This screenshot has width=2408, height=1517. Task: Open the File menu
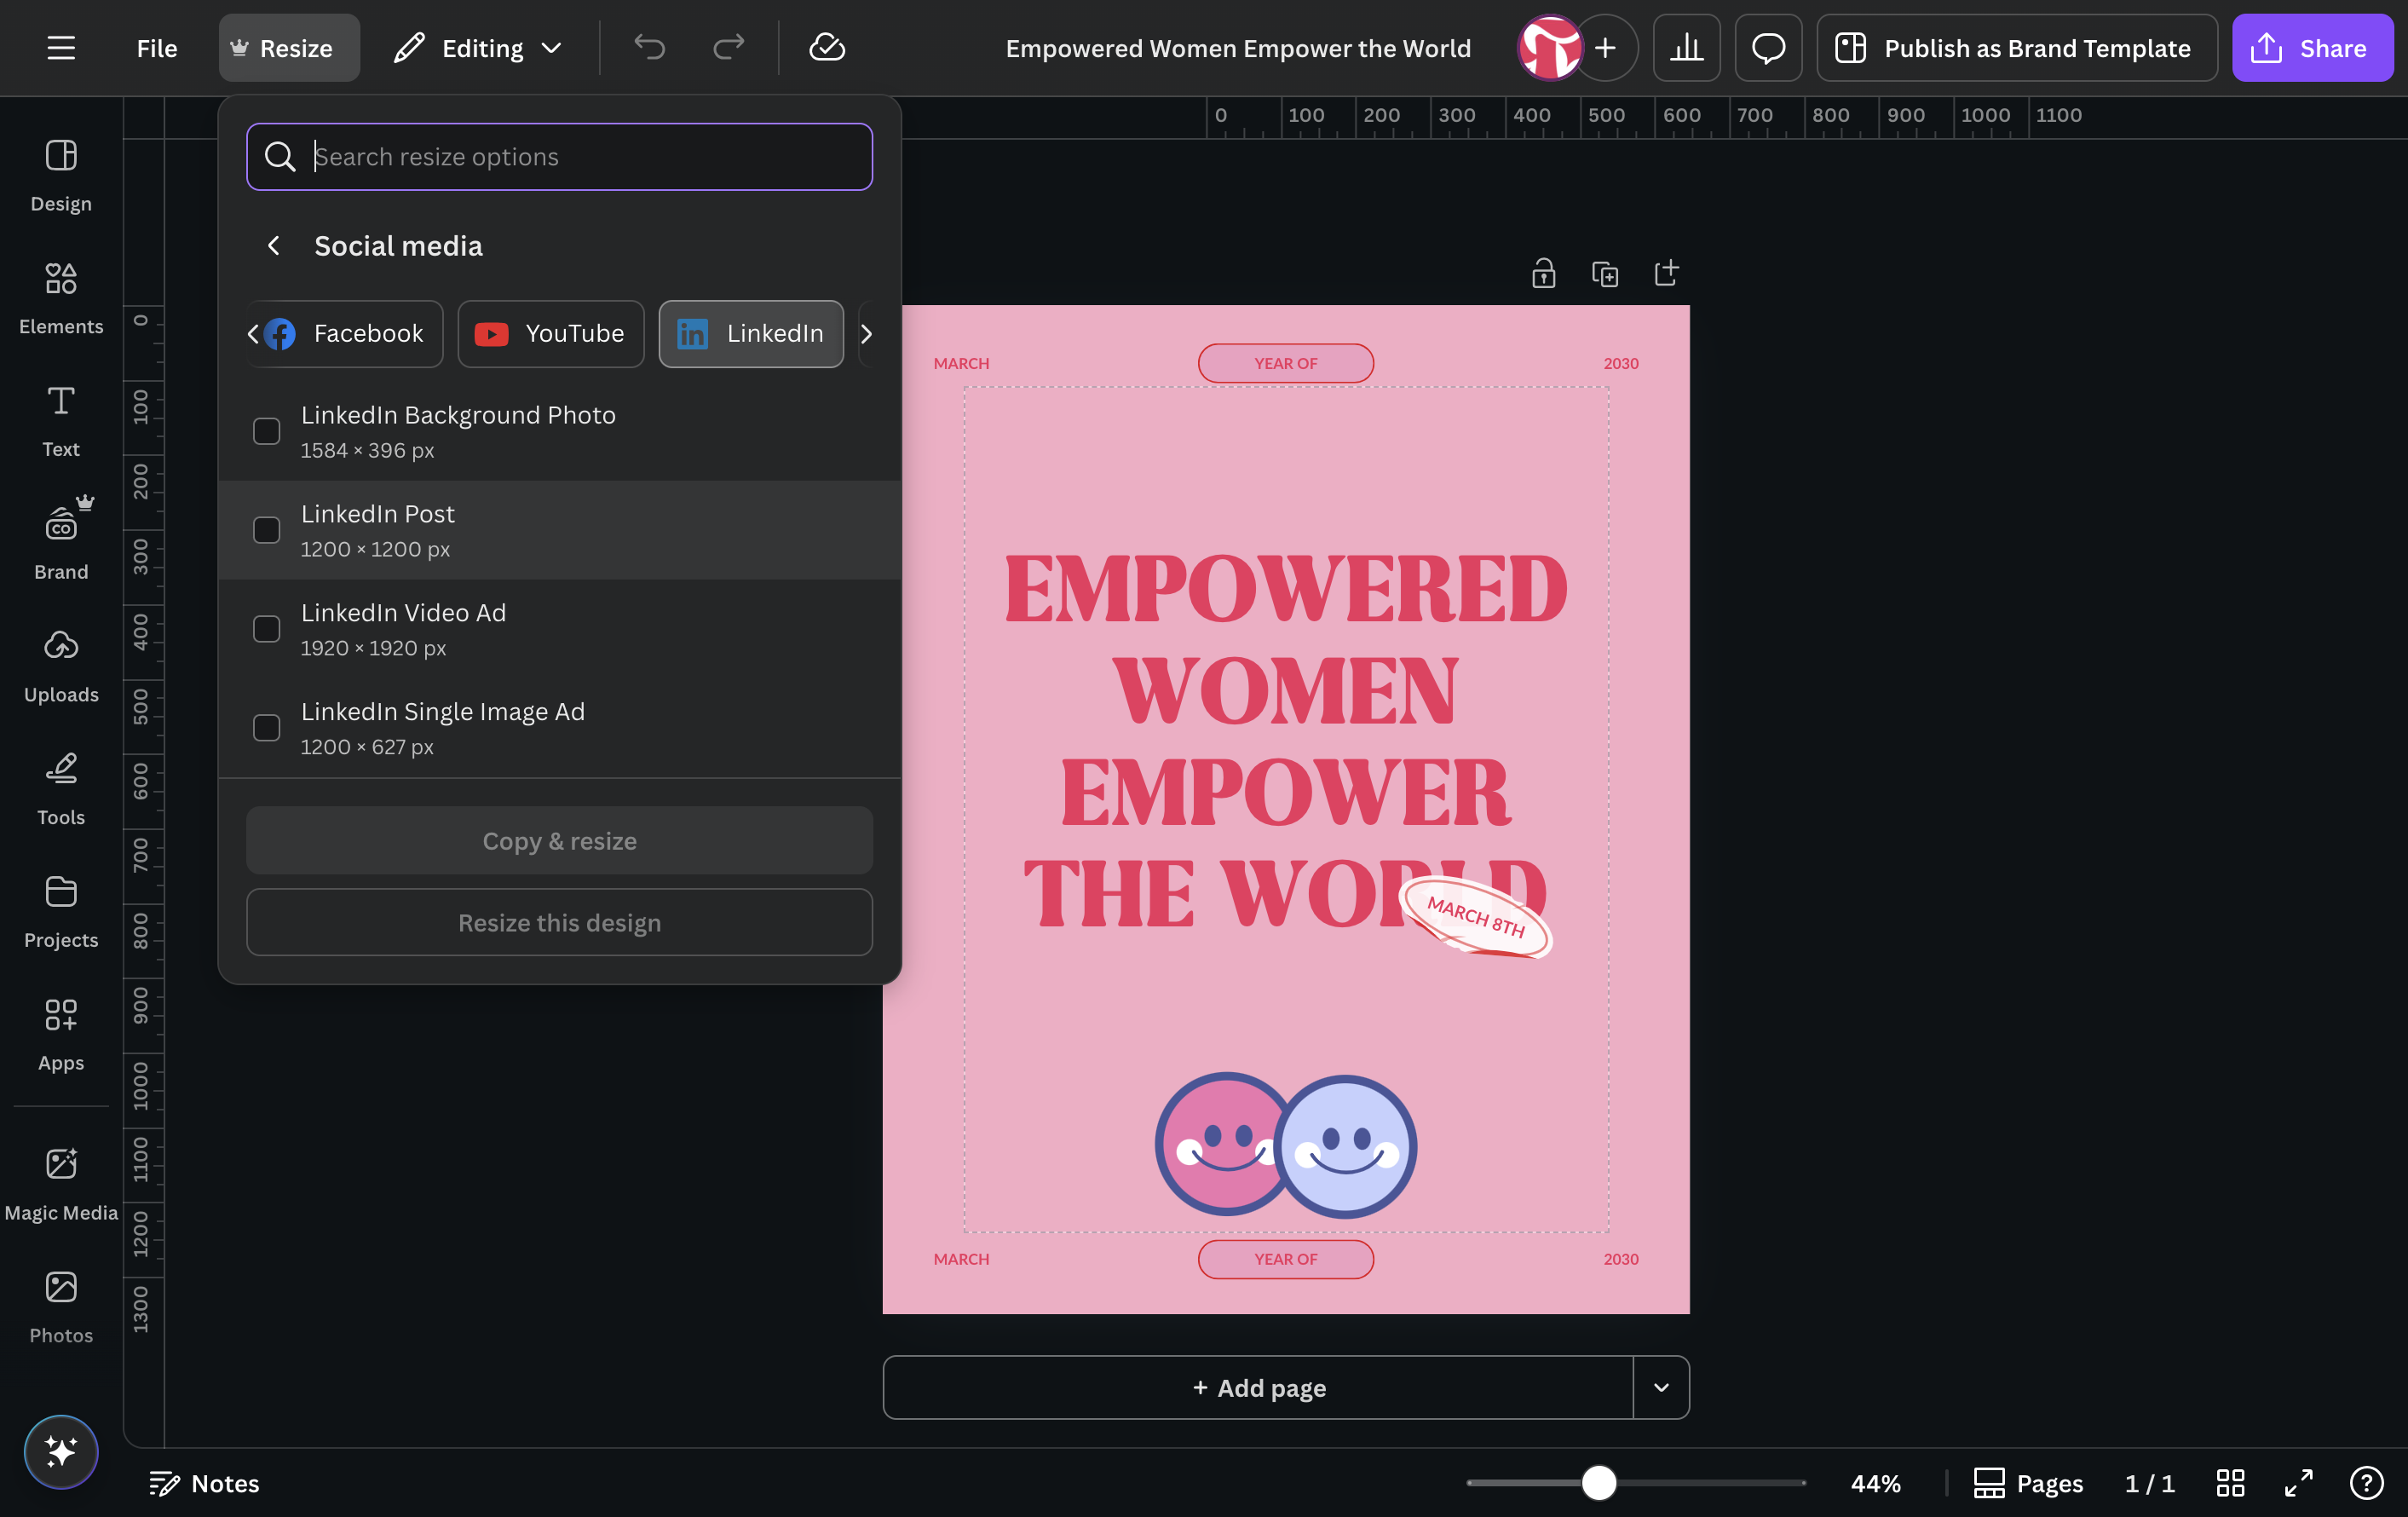pos(157,48)
